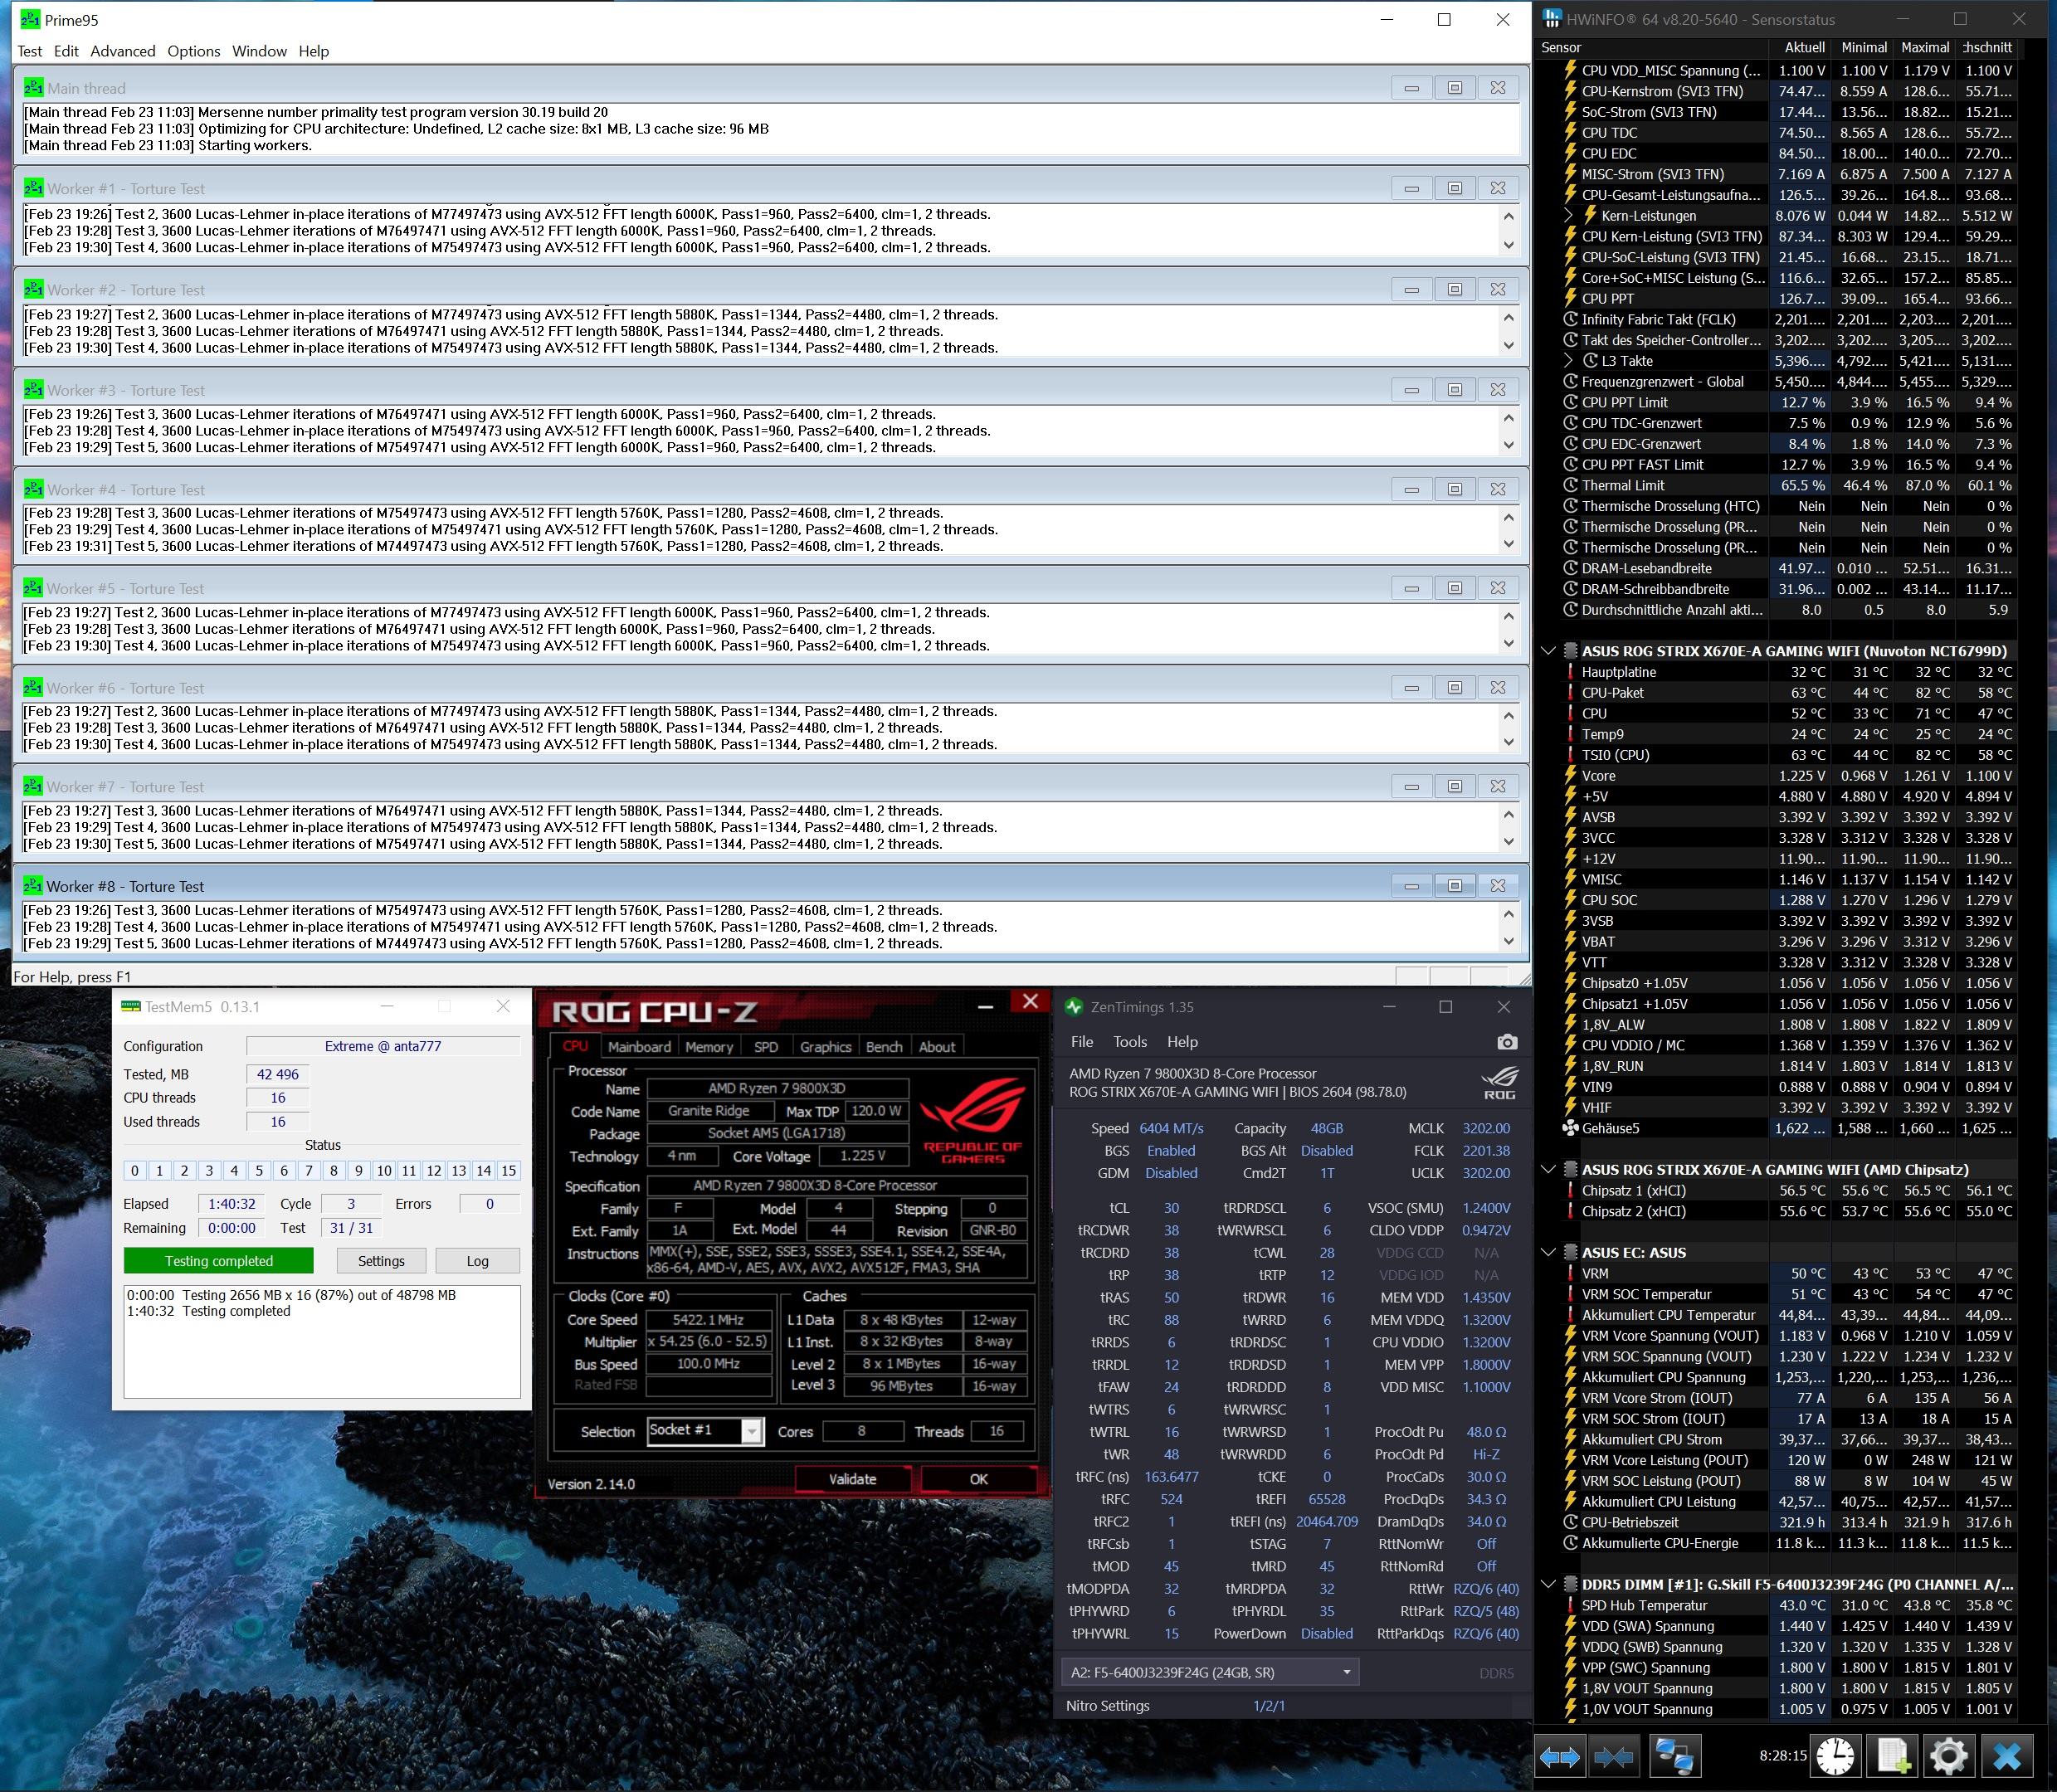Expand the Kern-Leistungen sensor row
2057x1792 pixels.
(1570, 216)
